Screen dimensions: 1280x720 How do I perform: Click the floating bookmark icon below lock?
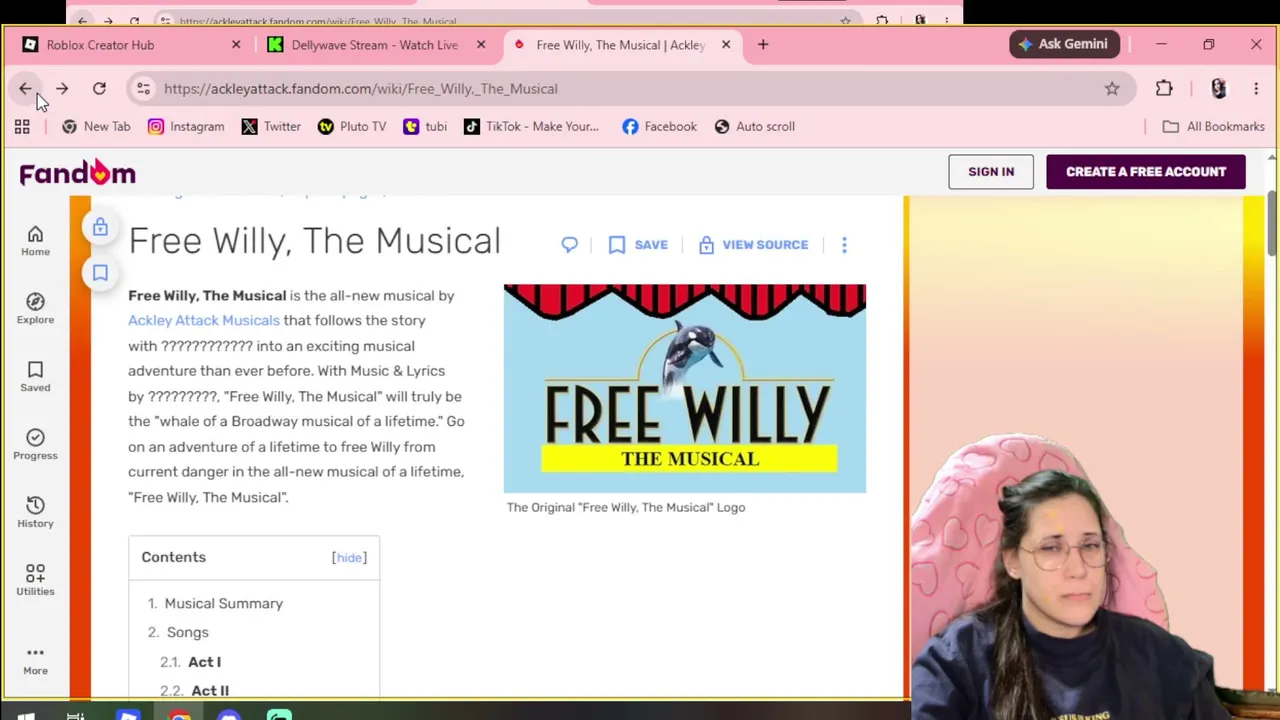click(100, 272)
